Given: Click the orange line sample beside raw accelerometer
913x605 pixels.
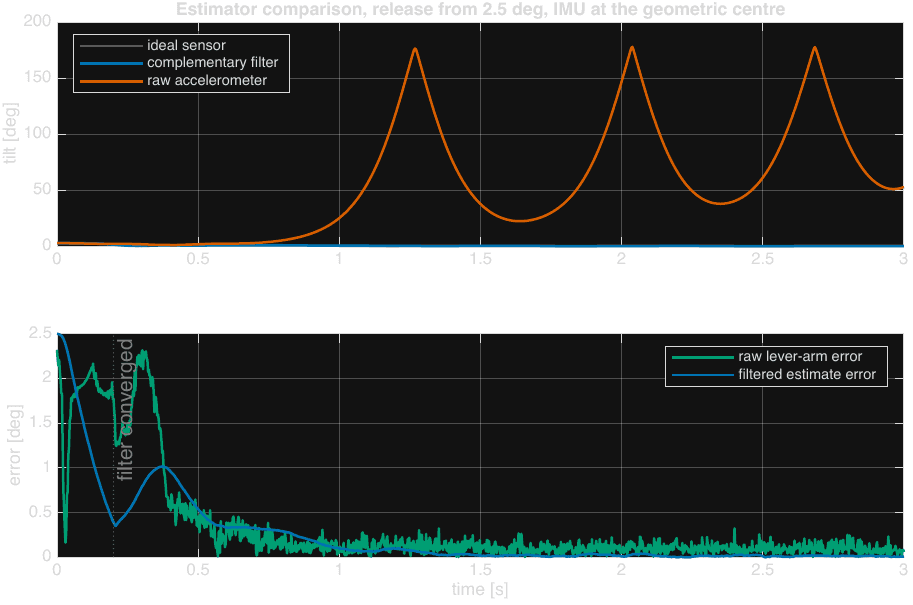Looking at the screenshot, I should (x=111, y=81).
